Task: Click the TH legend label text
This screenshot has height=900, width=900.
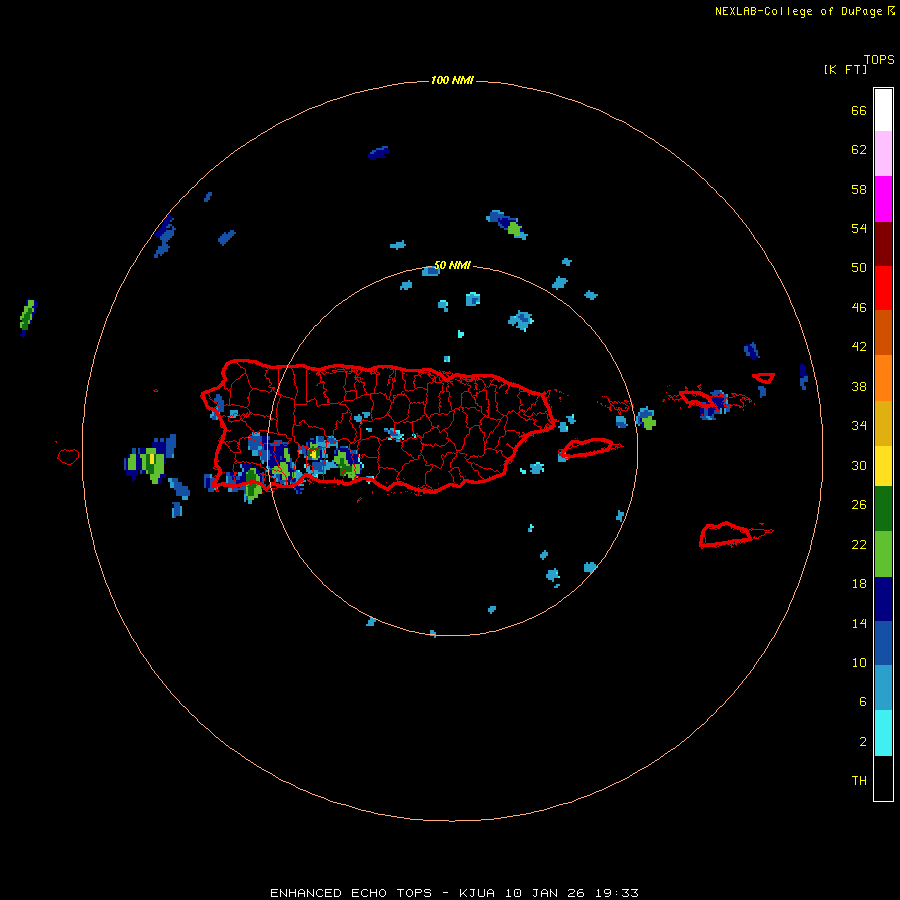Action: coord(859,781)
